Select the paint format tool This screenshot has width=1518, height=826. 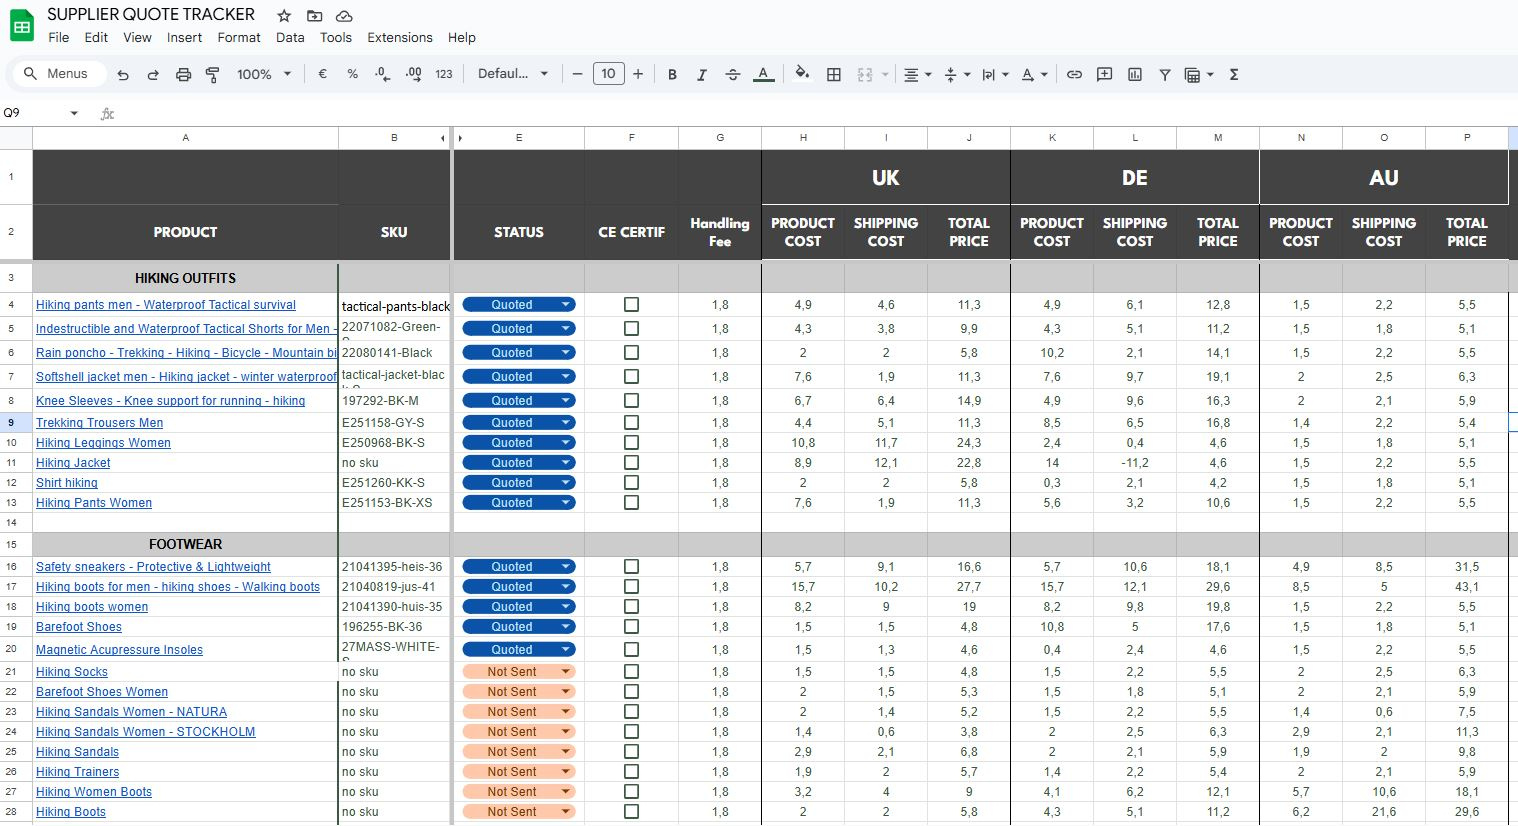tap(212, 74)
